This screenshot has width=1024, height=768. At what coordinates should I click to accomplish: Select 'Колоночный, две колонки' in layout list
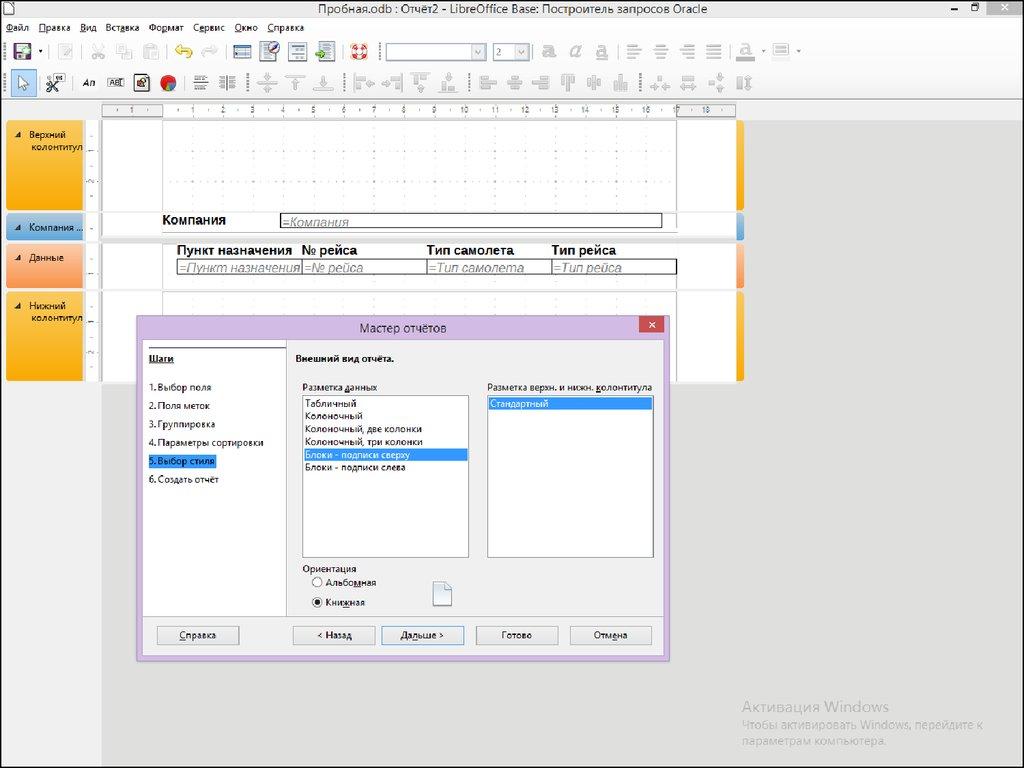click(x=363, y=429)
